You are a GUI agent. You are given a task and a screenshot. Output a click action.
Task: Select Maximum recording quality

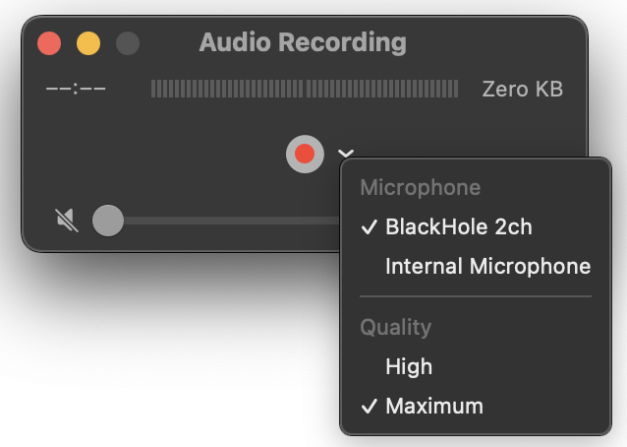click(434, 406)
